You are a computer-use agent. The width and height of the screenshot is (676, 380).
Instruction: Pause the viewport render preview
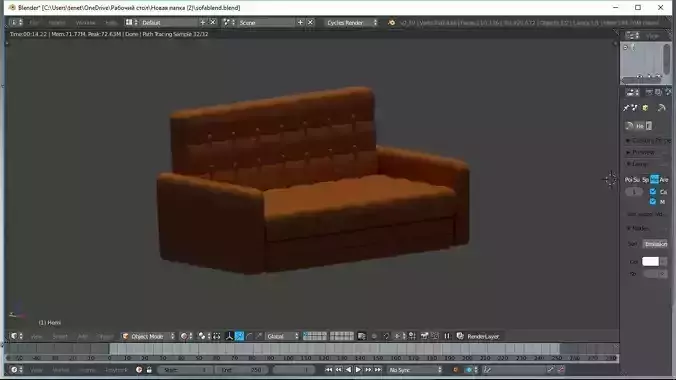447,336
